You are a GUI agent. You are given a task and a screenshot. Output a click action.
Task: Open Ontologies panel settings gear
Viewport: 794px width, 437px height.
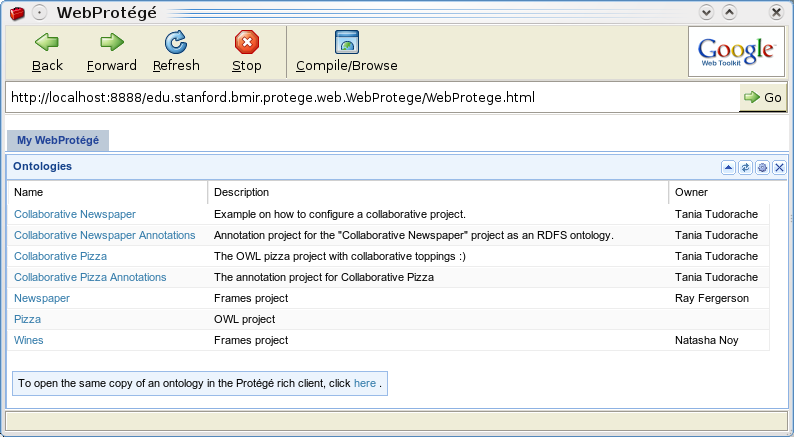click(x=763, y=168)
